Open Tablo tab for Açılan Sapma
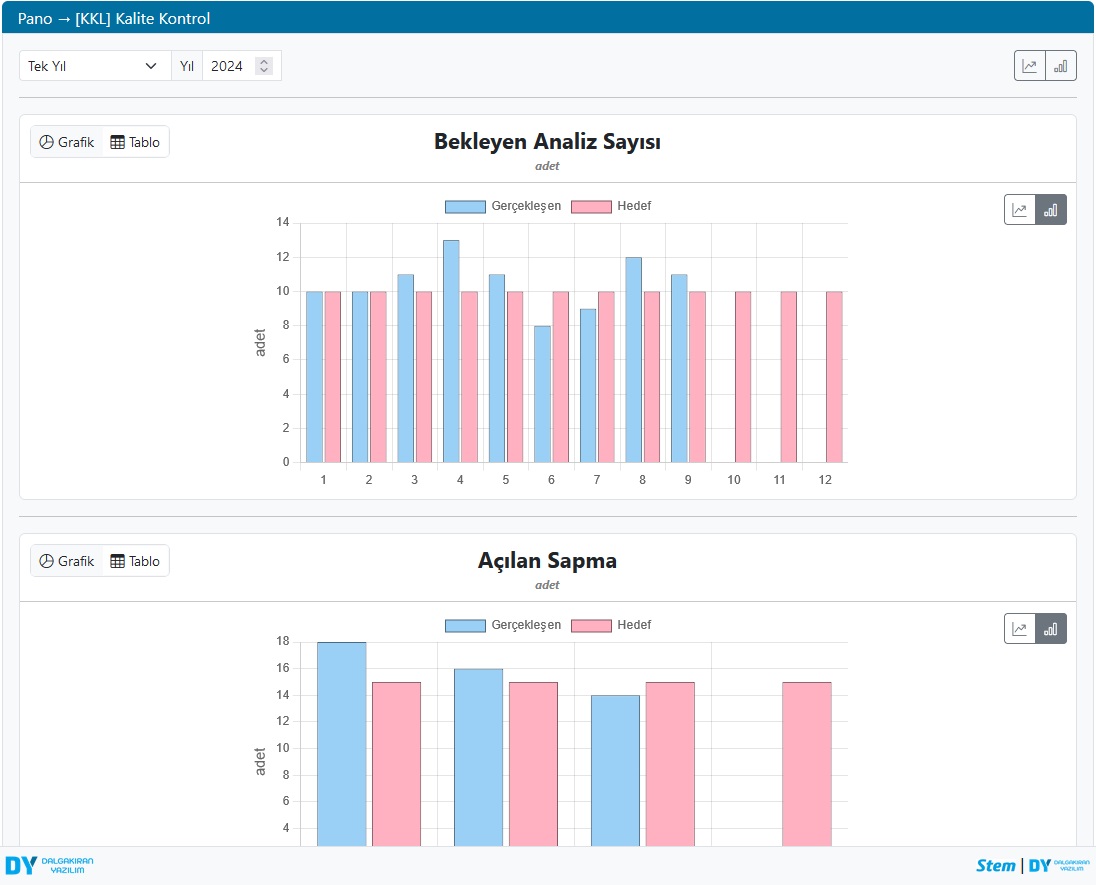Viewport: 1096px width, 885px height. pyautogui.click(x=135, y=561)
